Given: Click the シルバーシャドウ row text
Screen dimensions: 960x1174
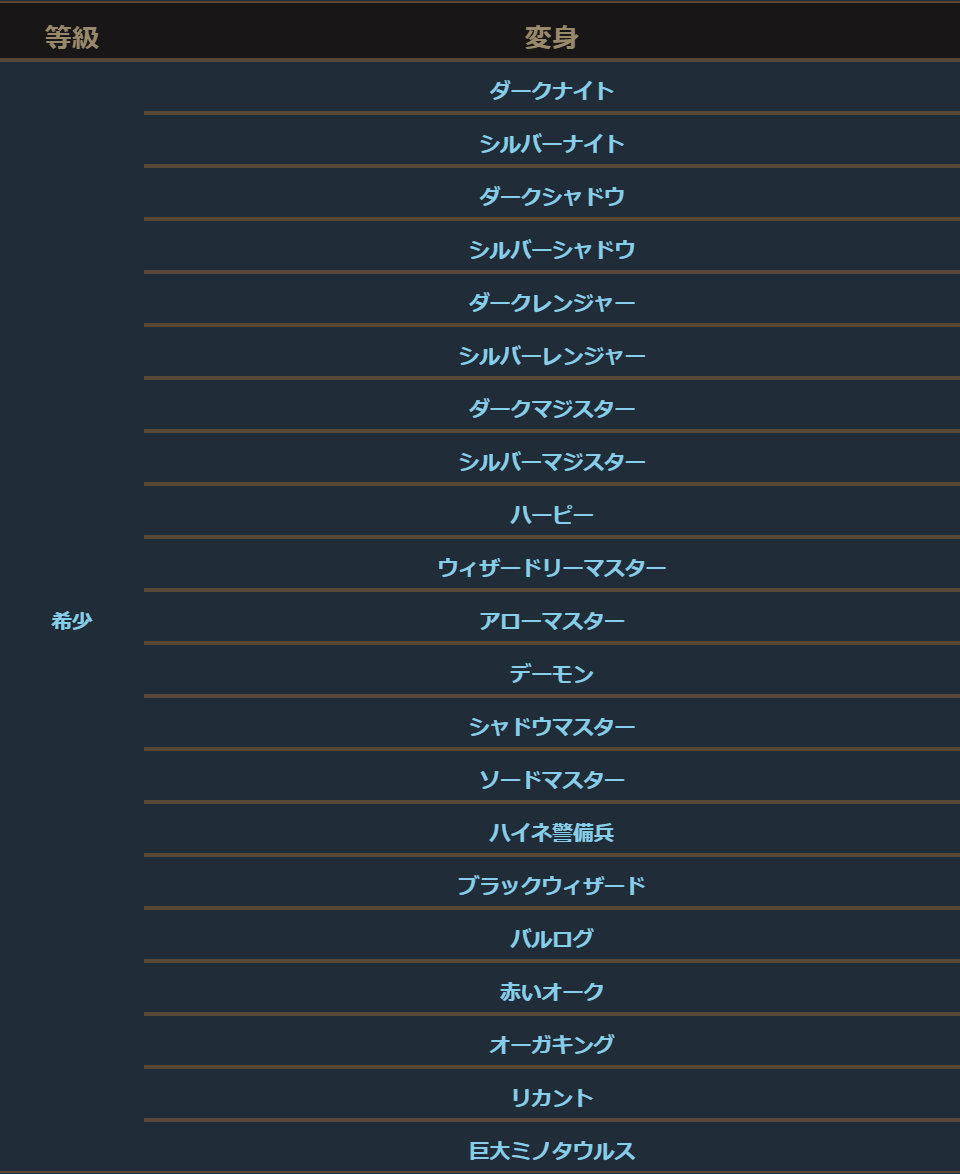Looking at the screenshot, I should (x=551, y=250).
